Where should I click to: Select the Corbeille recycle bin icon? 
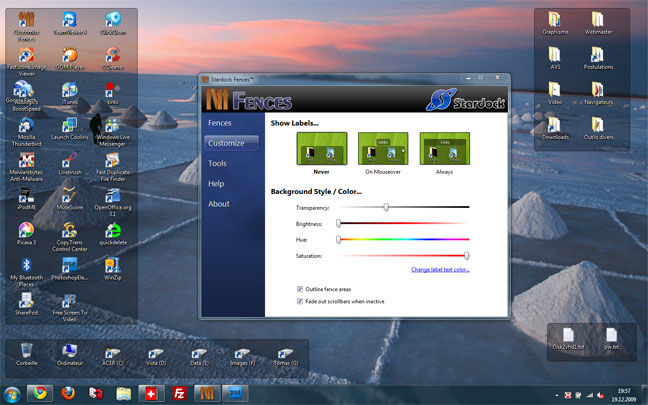point(26,355)
